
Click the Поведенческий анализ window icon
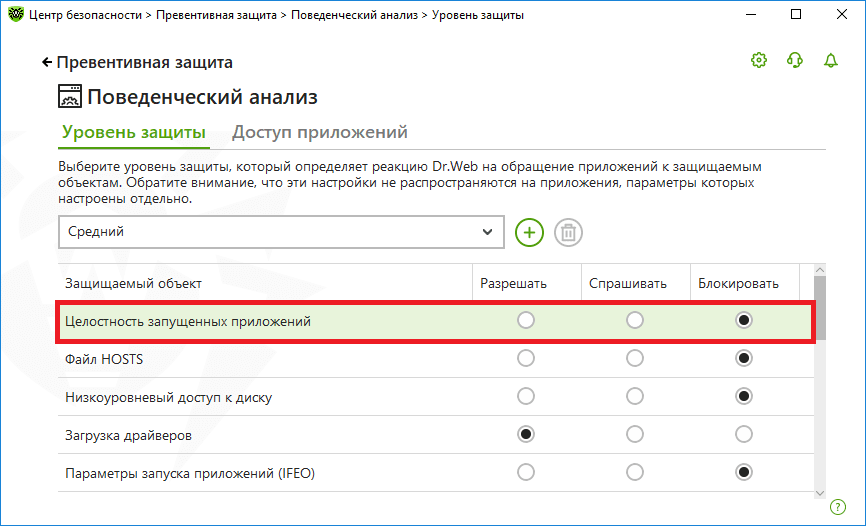point(70,96)
